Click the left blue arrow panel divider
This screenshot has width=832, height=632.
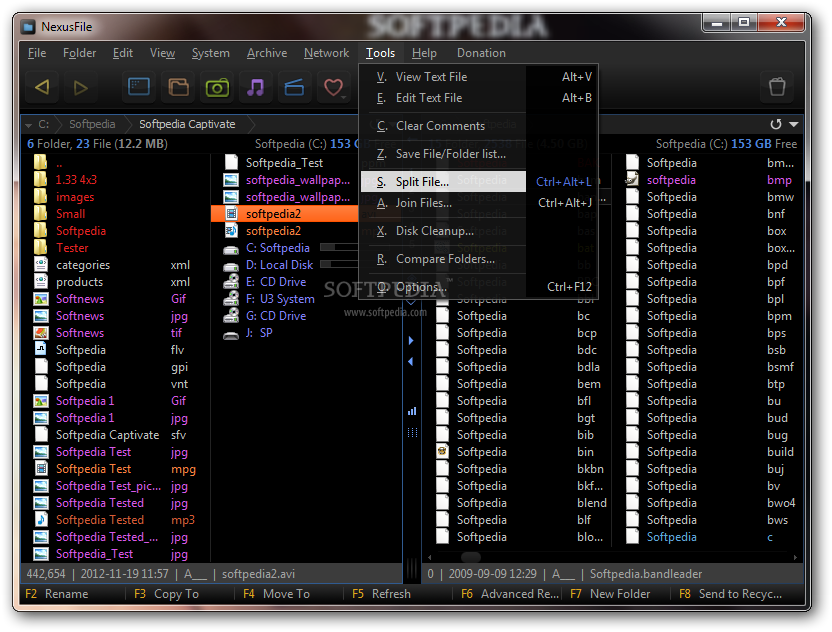[411, 361]
